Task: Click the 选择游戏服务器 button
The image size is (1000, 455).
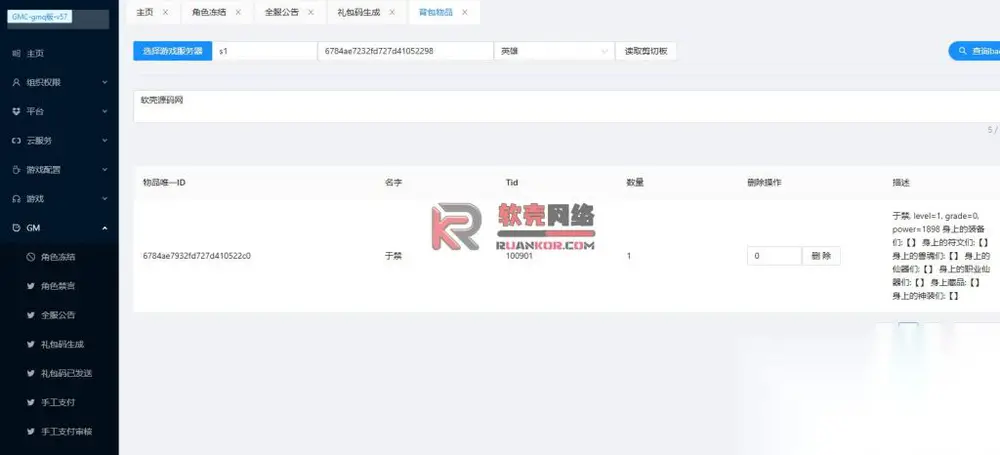Action: (172, 51)
